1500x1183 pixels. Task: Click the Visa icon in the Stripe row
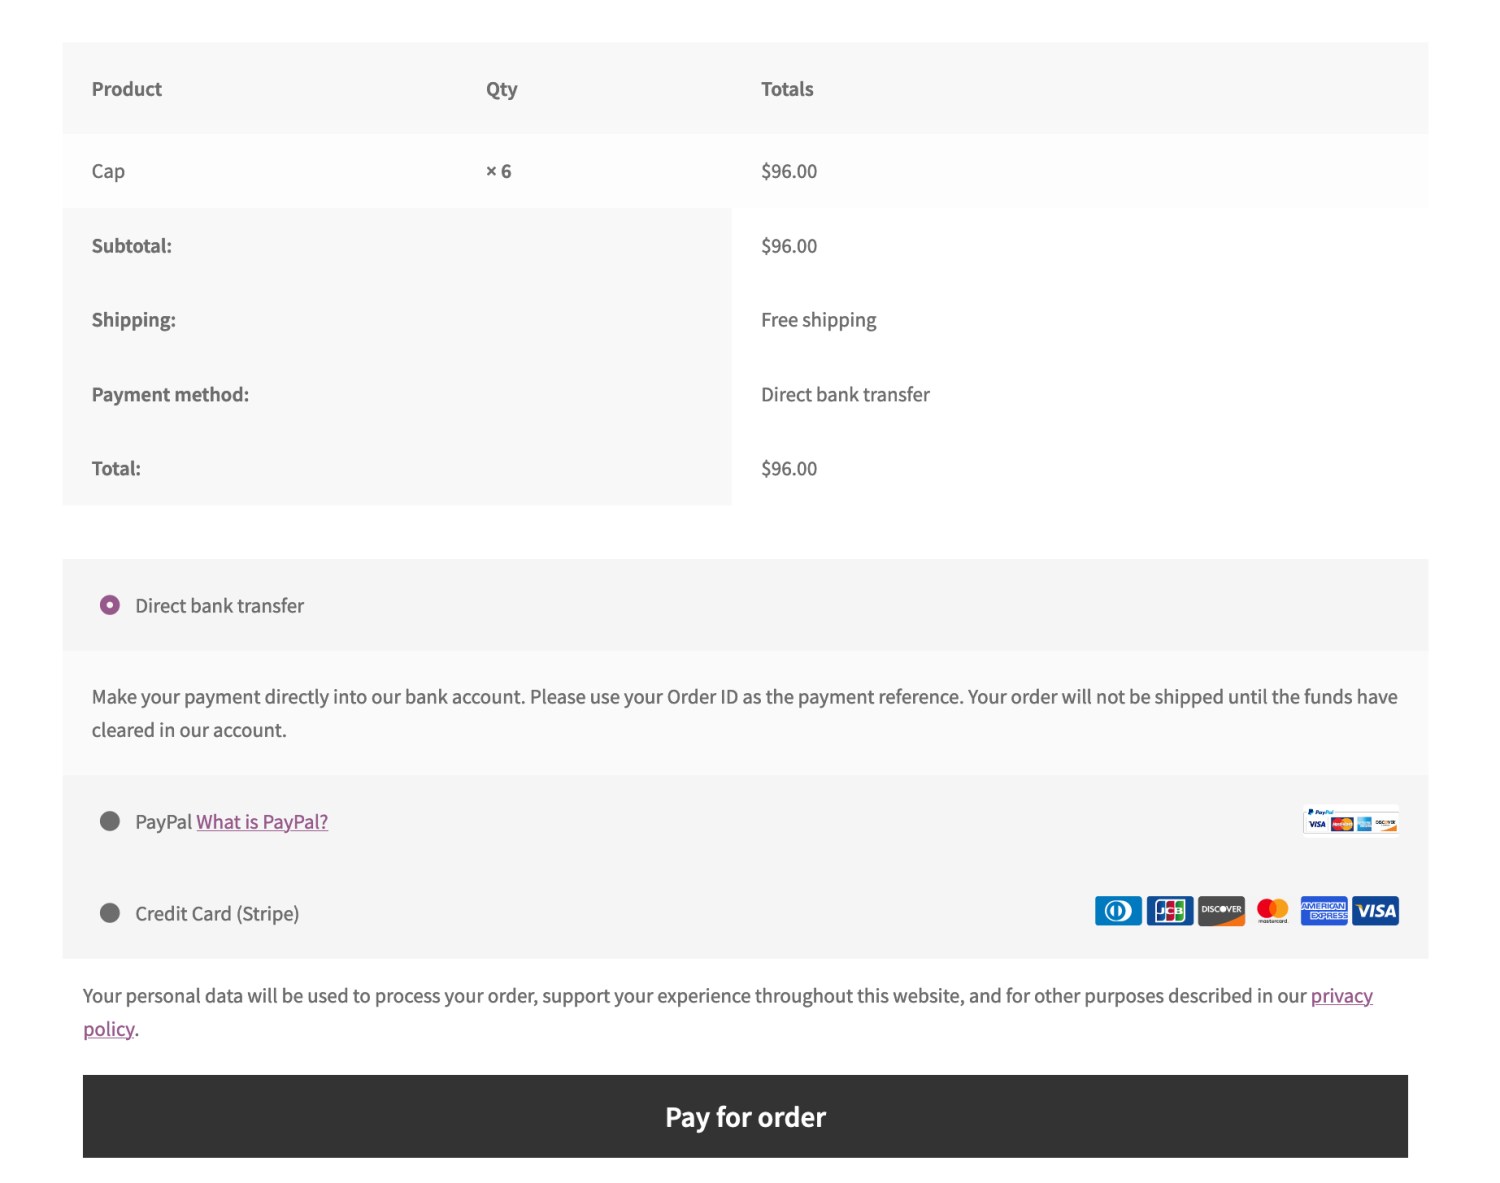[1375, 911]
